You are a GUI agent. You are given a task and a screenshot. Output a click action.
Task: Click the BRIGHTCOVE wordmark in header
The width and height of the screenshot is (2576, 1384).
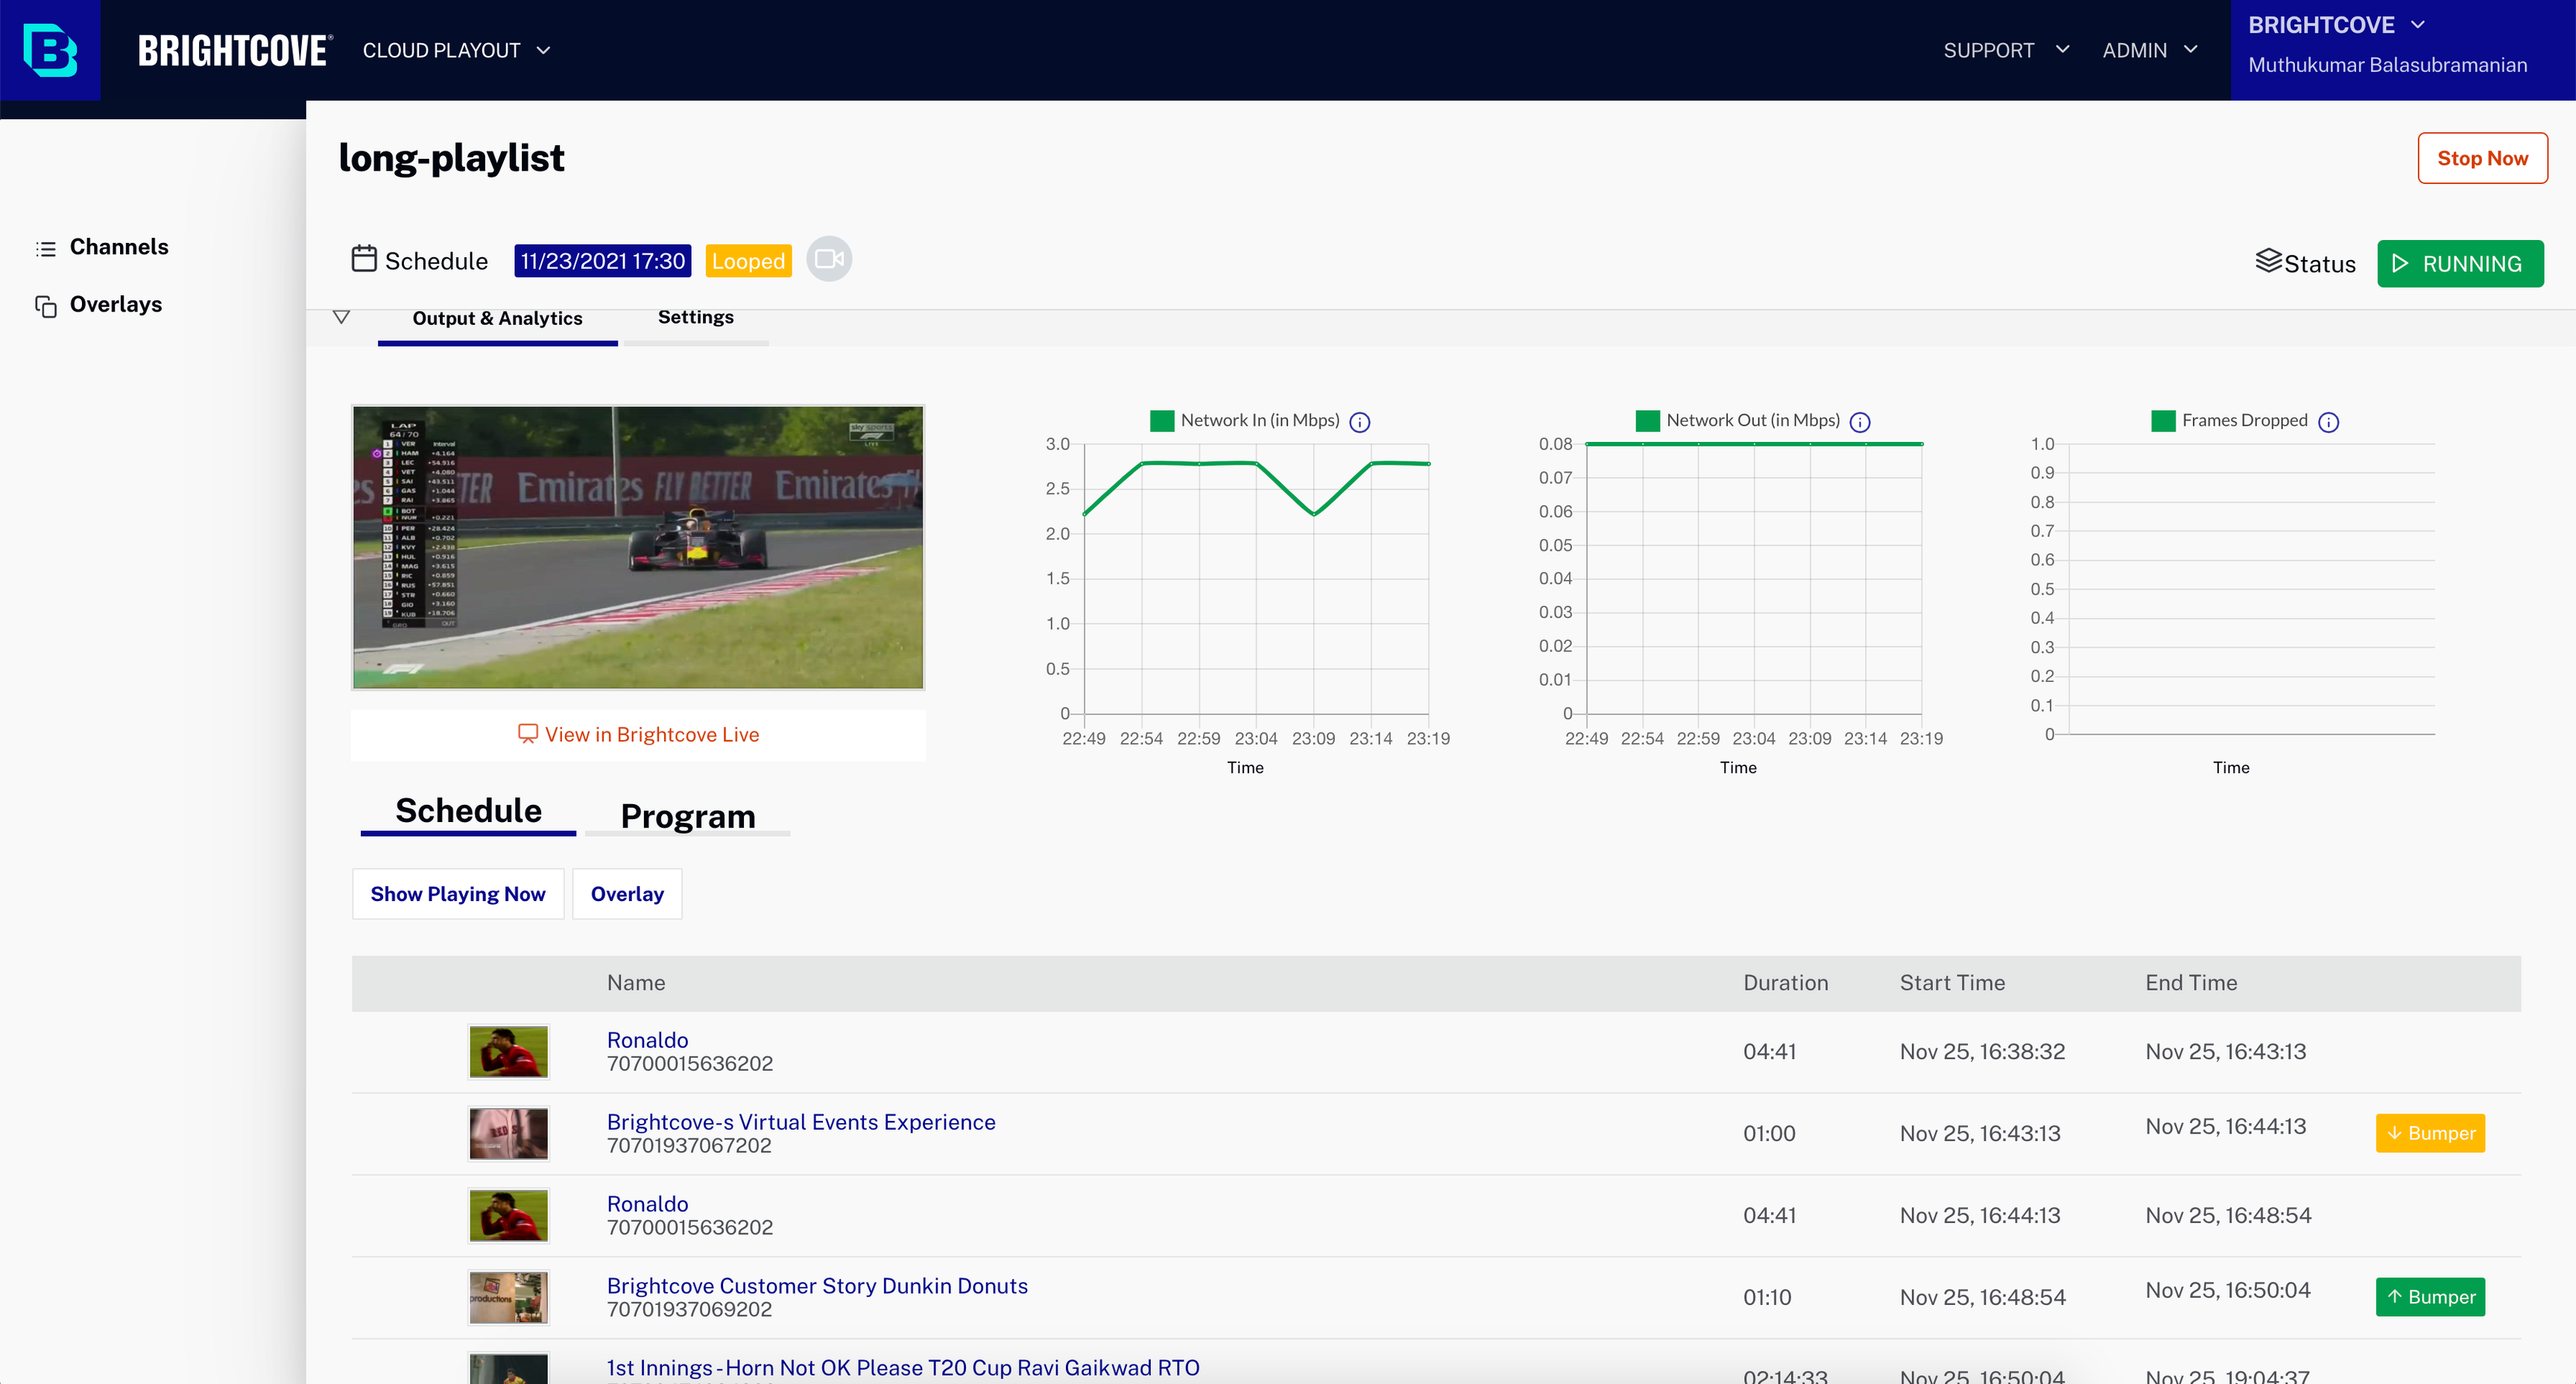point(234,50)
